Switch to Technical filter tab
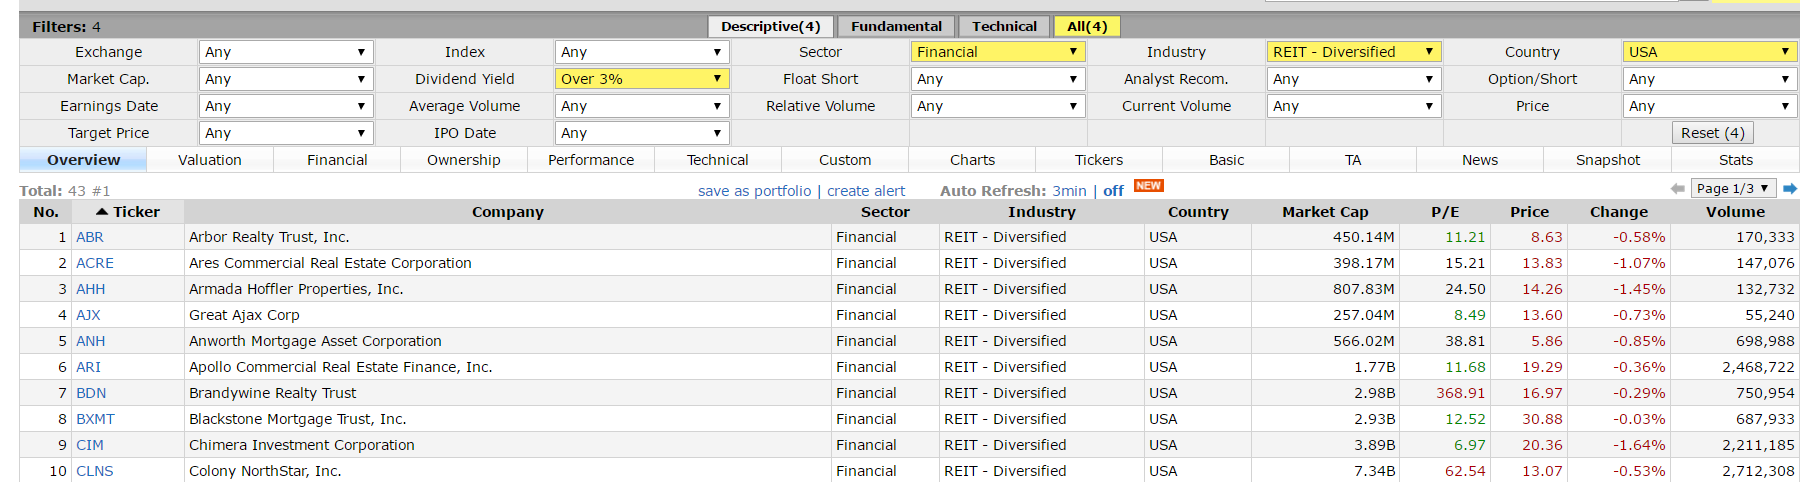Image resolution: width=1808 pixels, height=482 pixels. click(1004, 26)
